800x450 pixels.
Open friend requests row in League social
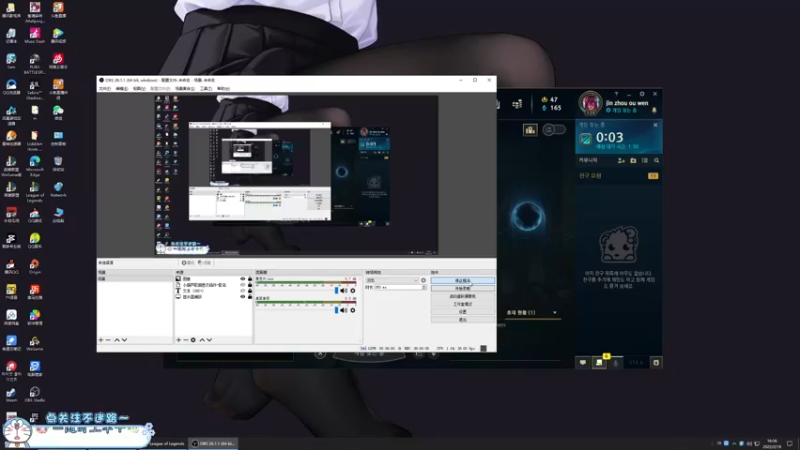pos(618,176)
